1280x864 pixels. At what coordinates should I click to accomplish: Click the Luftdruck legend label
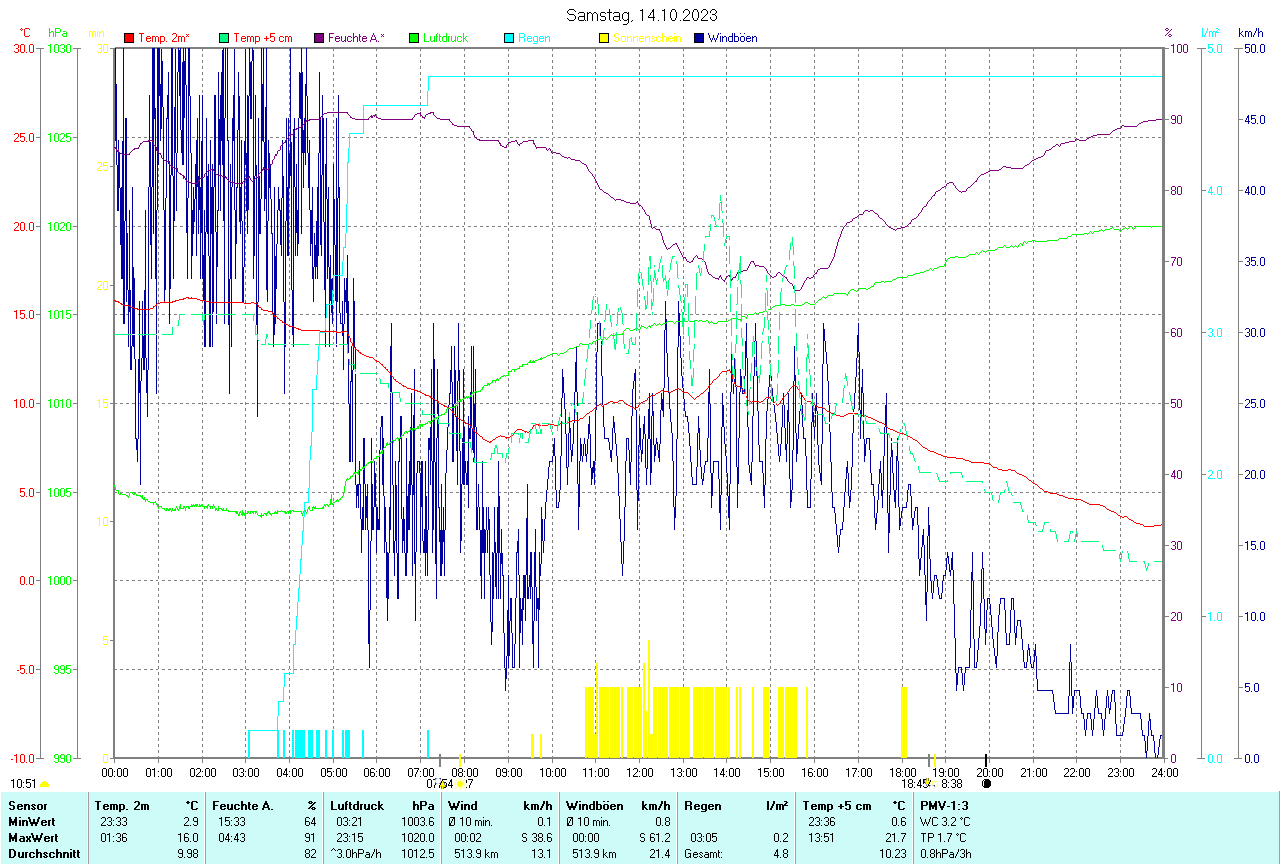coord(445,38)
